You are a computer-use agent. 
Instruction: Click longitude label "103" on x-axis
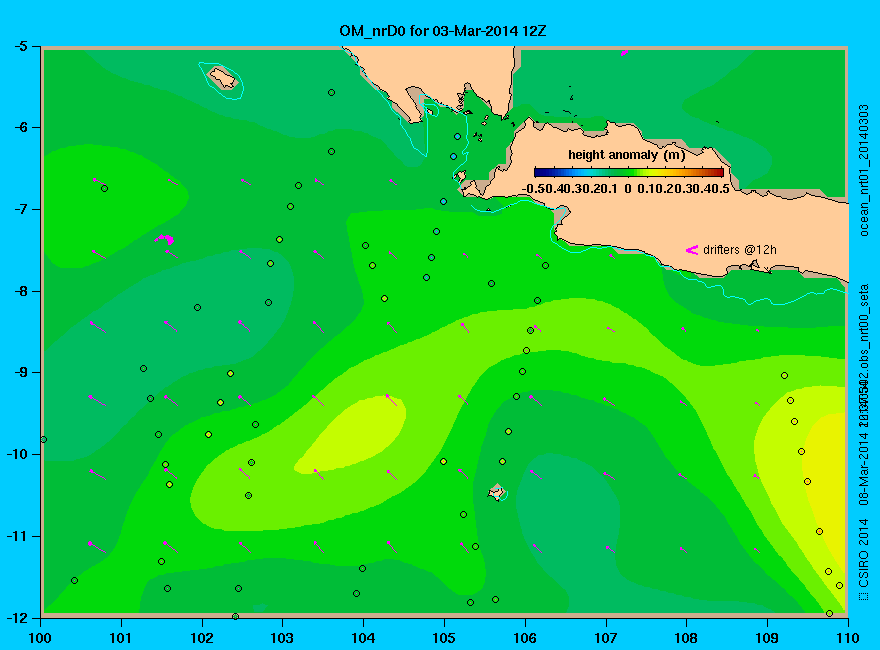pyautogui.click(x=282, y=638)
